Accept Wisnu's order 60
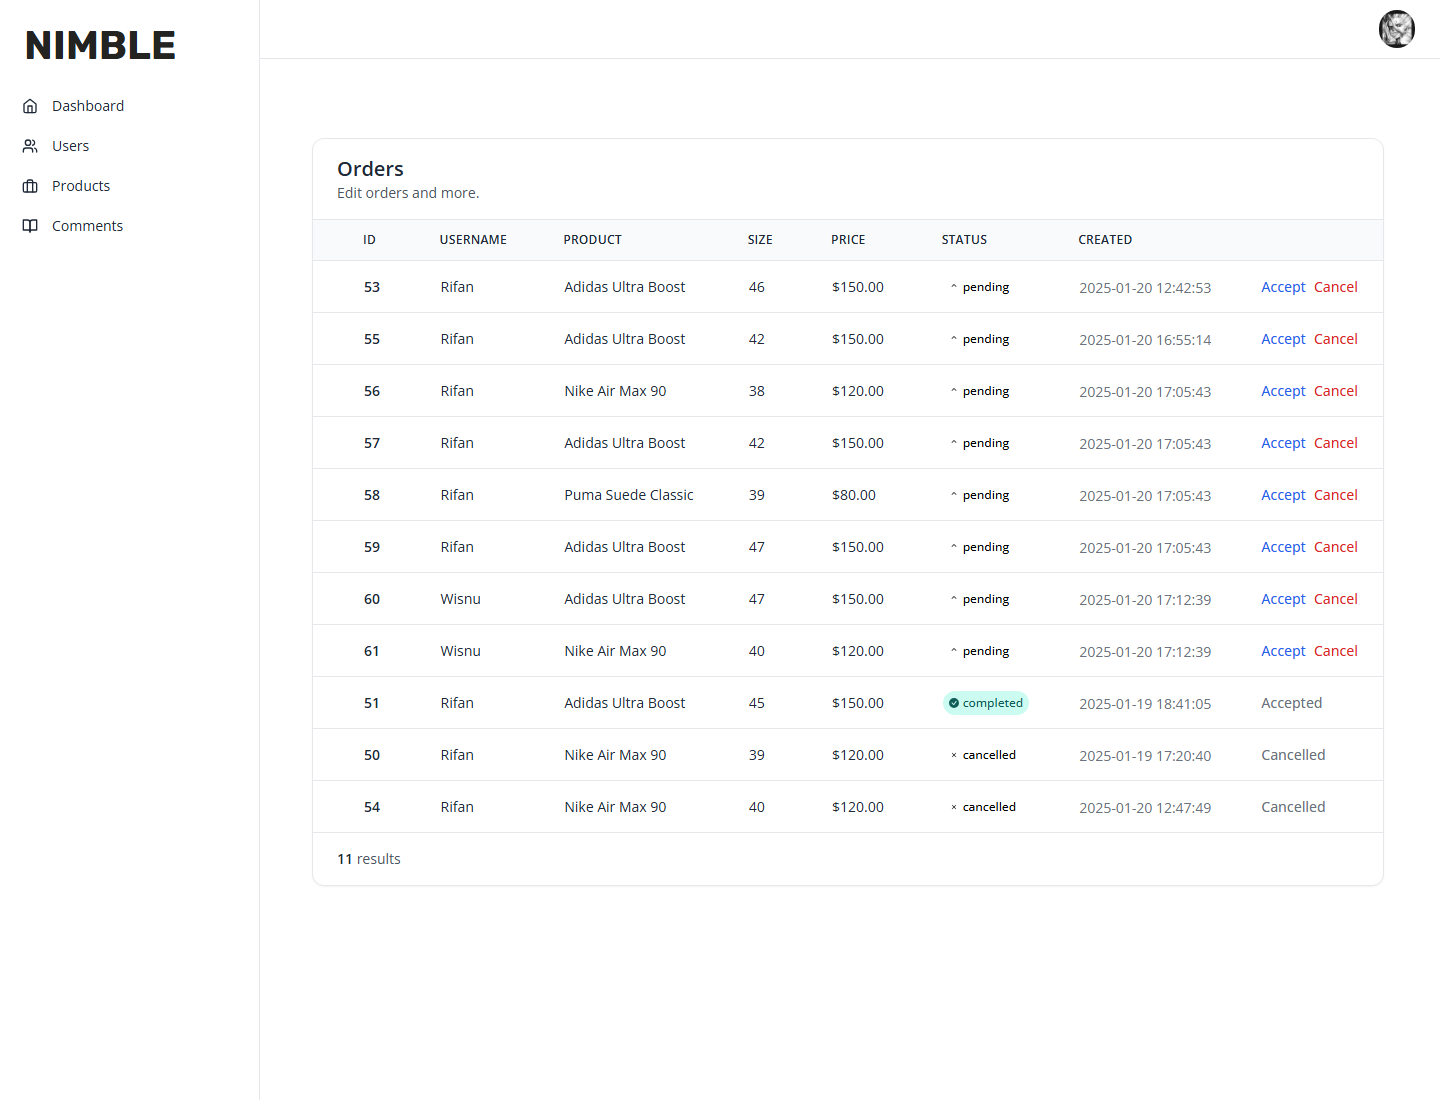 [1283, 599]
